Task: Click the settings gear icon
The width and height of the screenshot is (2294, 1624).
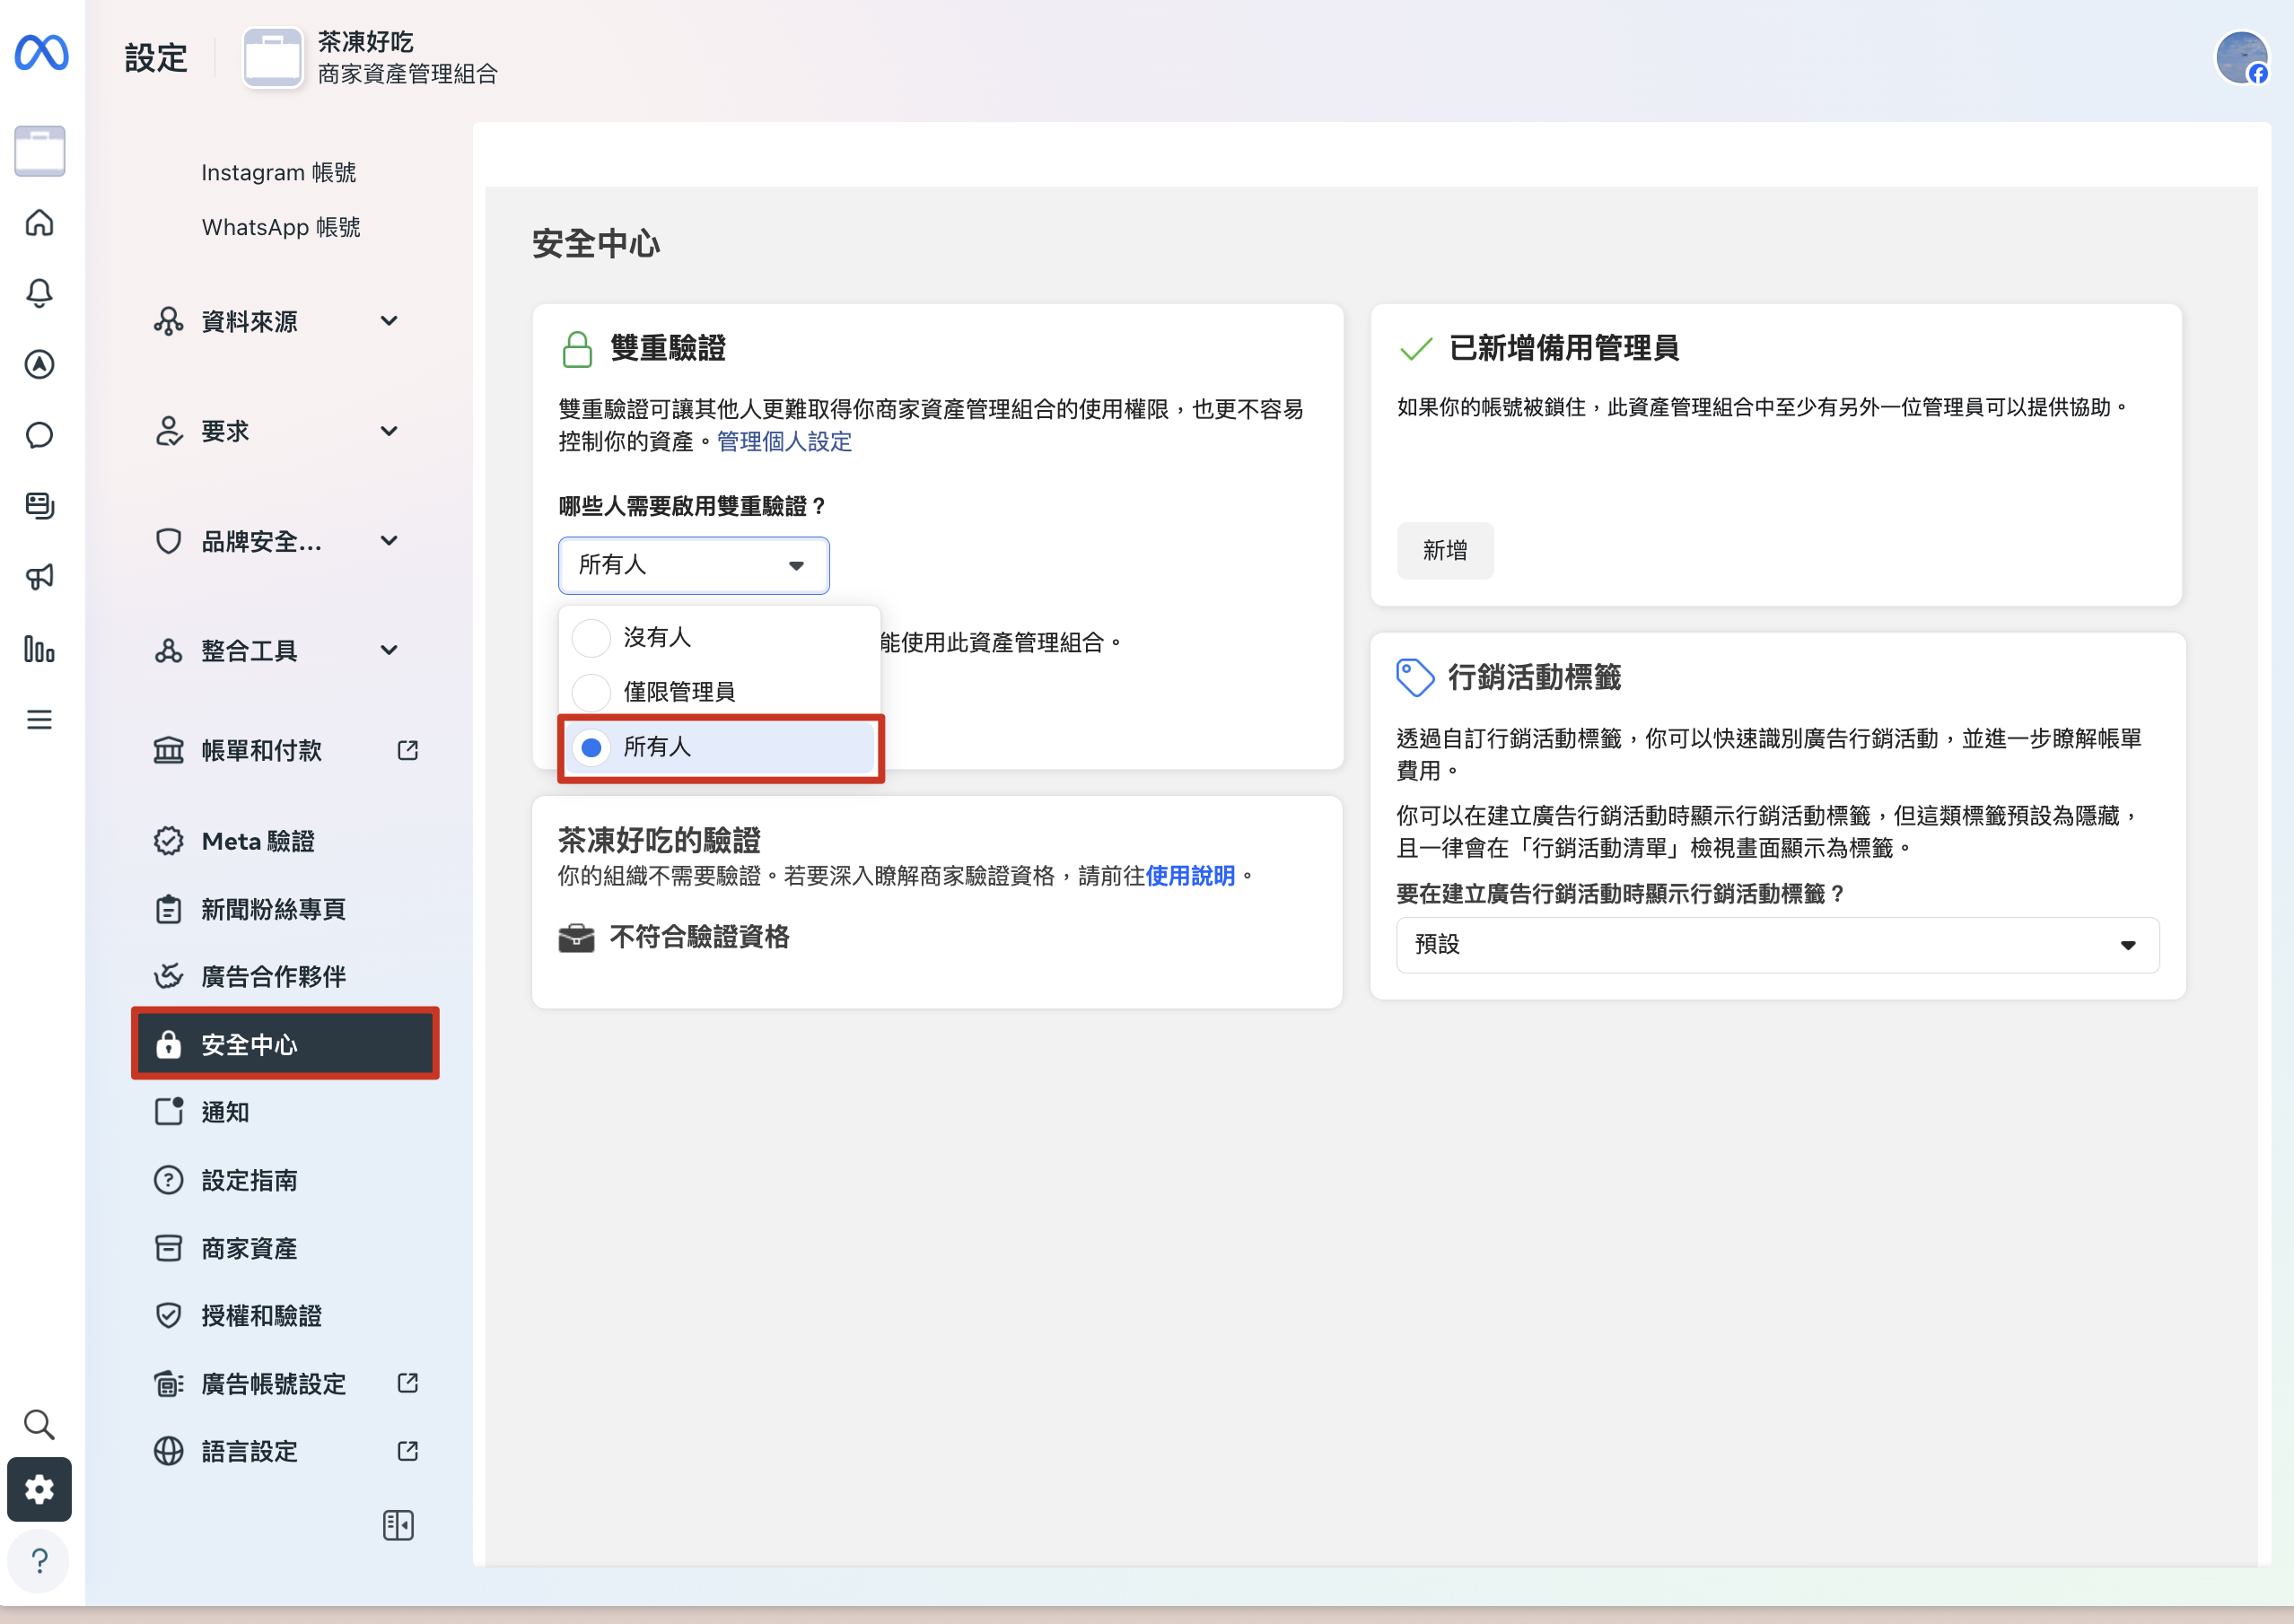Action: pos(39,1489)
